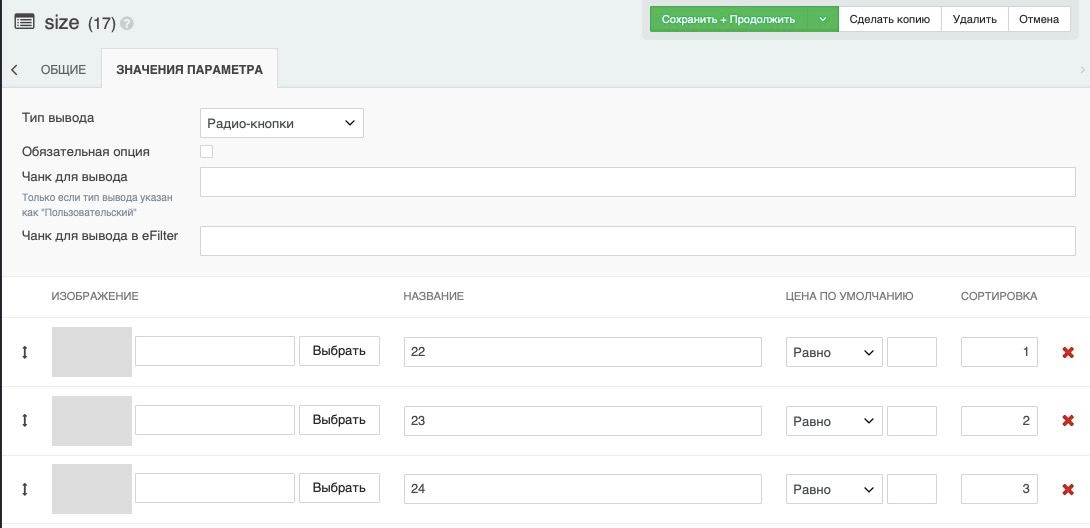Click drag handle of row 22
1090x528 pixels.
click(25, 352)
